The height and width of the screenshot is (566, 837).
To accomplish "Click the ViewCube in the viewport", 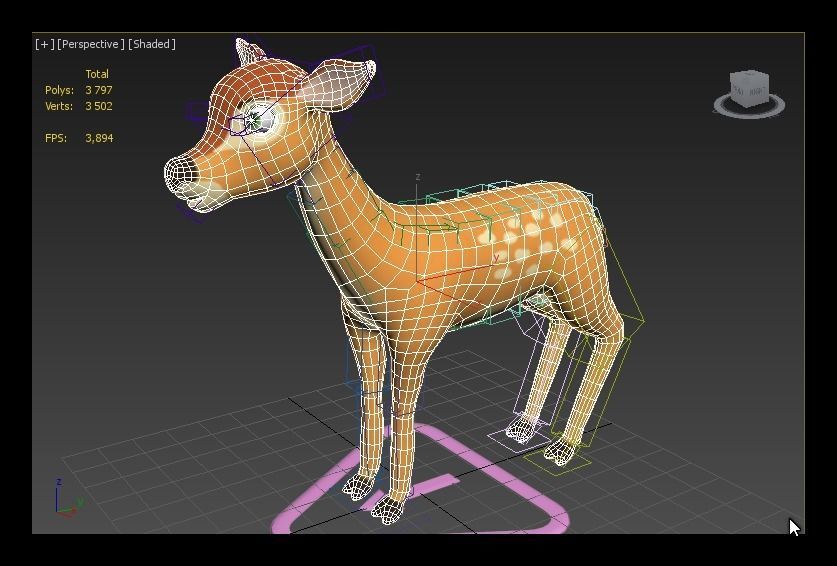I will pos(749,88).
